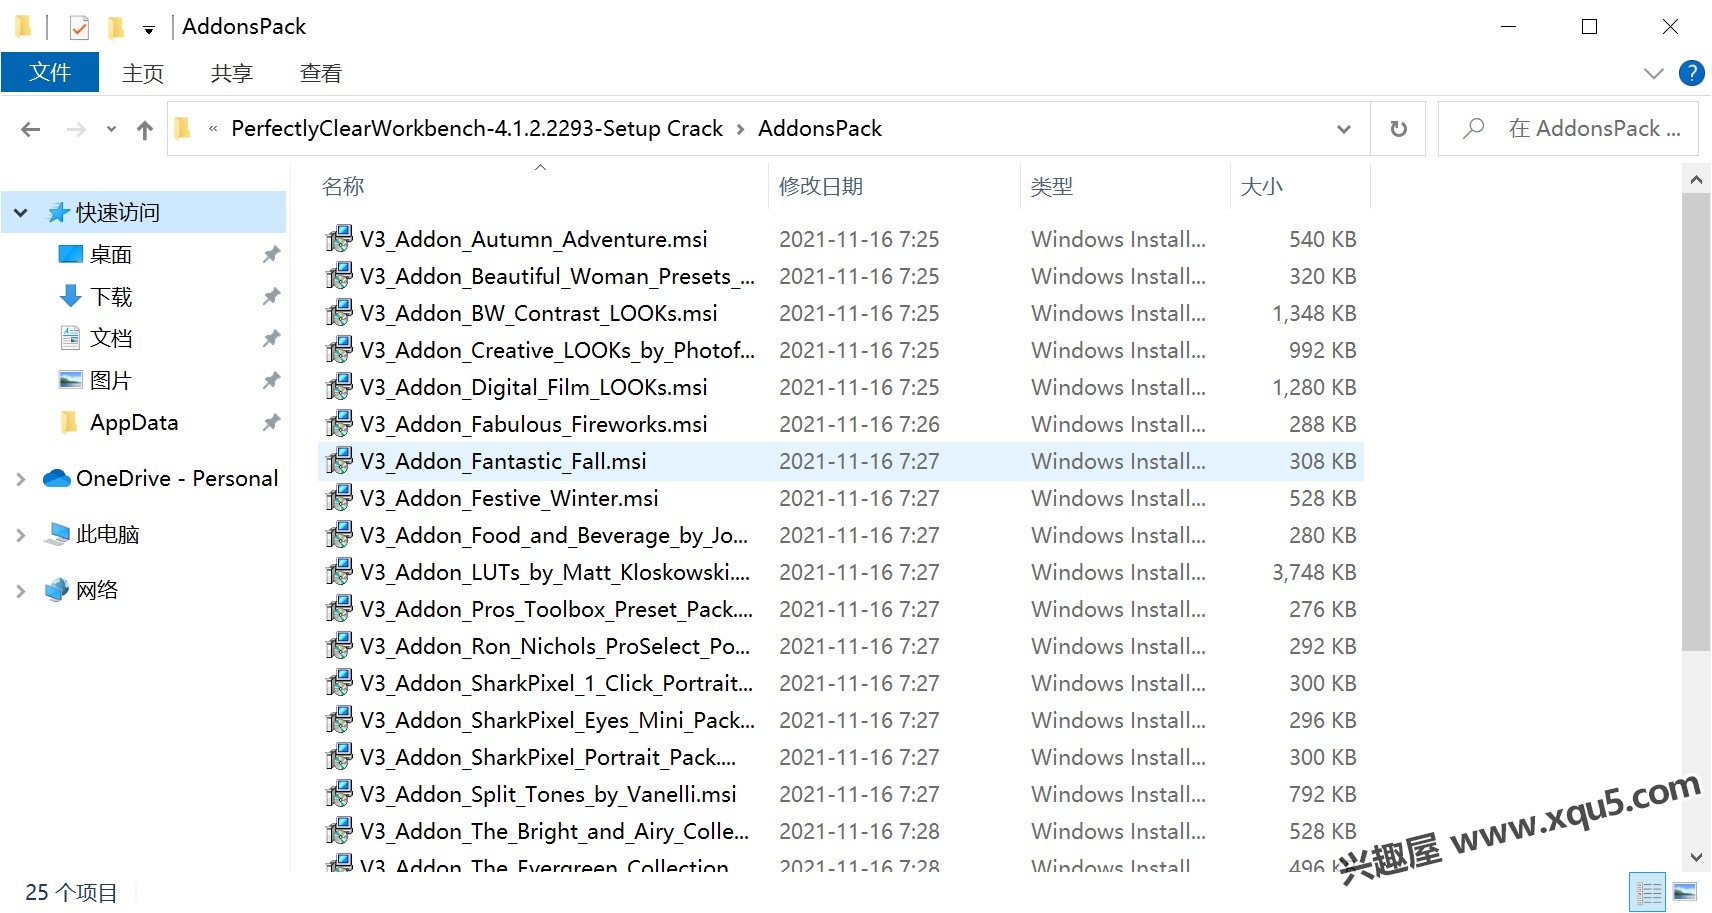
Task: Switch to the 共享 ribbon tab
Action: click(232, 73)
